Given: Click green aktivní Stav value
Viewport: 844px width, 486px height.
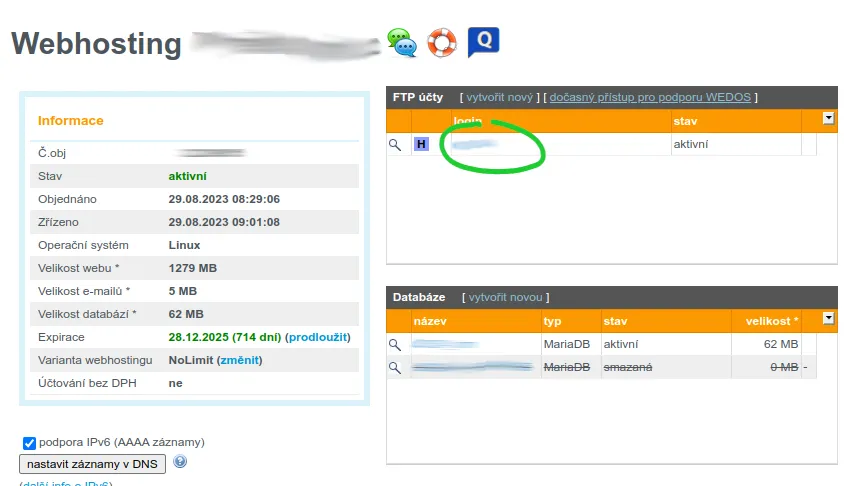Looking at the screenshot, I should [x=187, y=177].
